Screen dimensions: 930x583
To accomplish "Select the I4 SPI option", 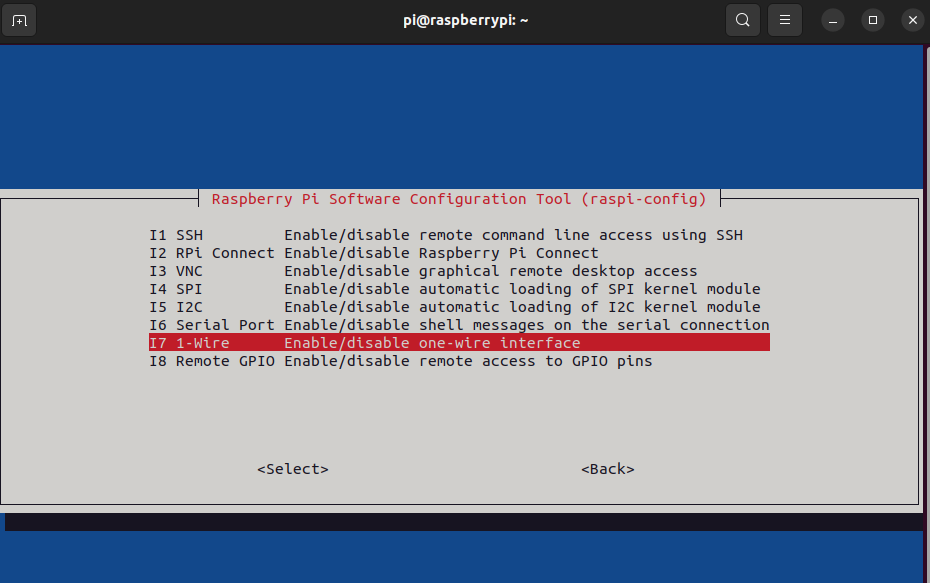I will [459, 289].
